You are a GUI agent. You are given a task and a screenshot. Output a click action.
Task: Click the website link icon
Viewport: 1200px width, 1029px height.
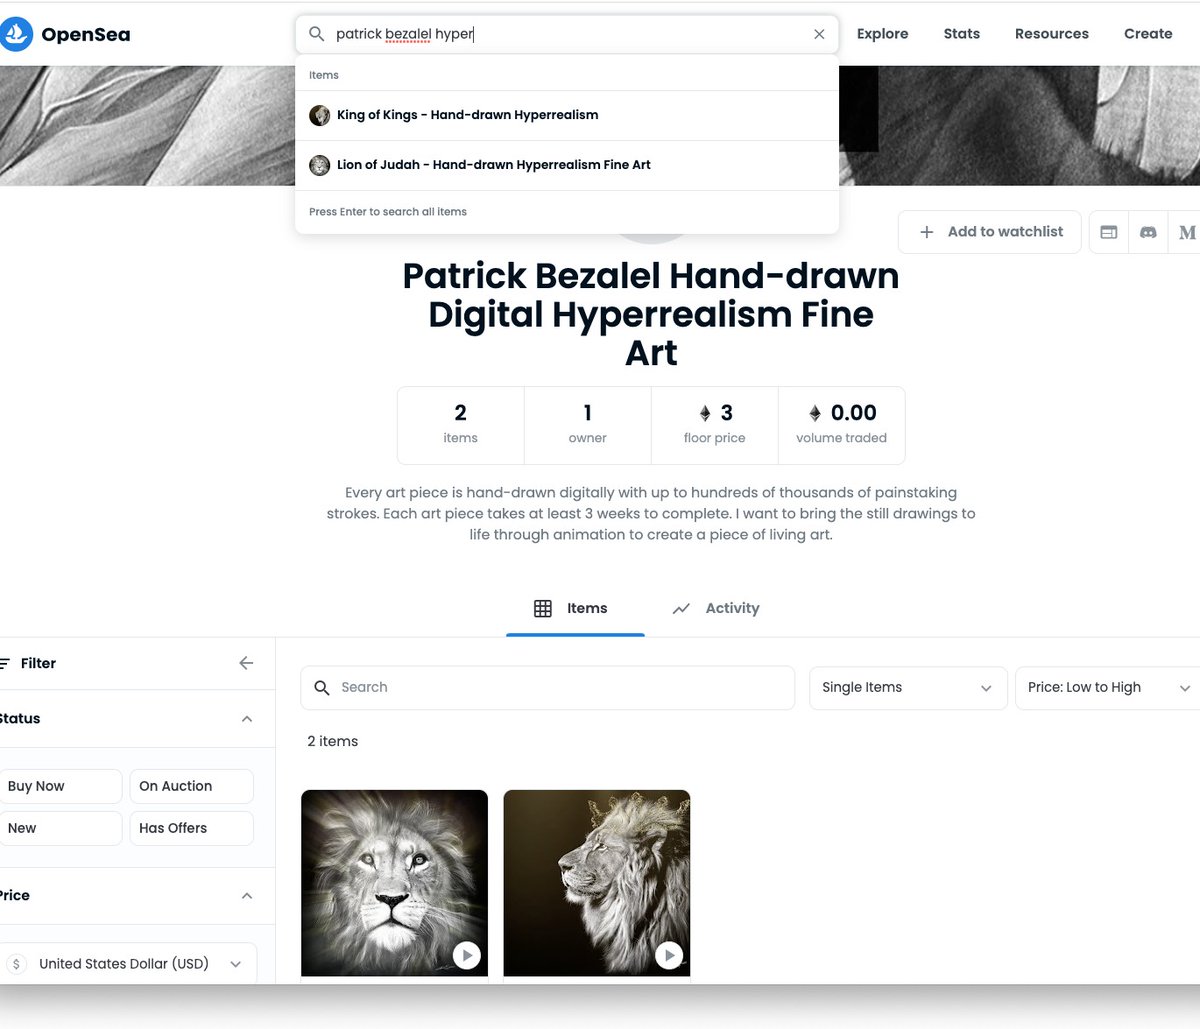tap(1109, 232)
